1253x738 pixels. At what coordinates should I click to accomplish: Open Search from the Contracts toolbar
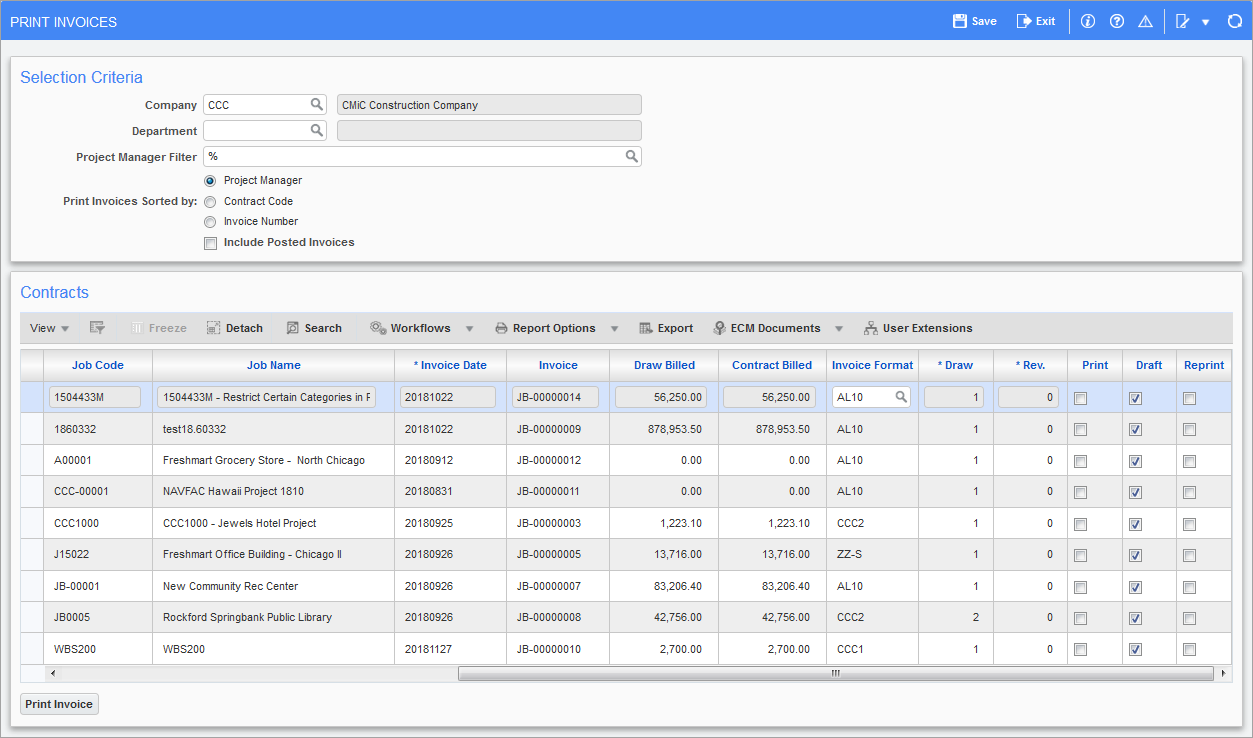[x=314, y=327]
